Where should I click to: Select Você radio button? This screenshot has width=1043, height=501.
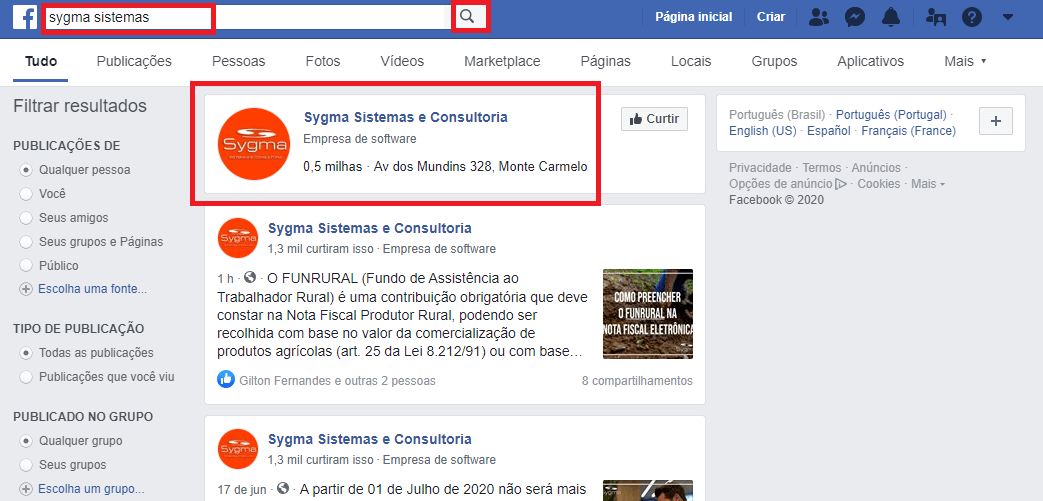click(x=26, y=194)
